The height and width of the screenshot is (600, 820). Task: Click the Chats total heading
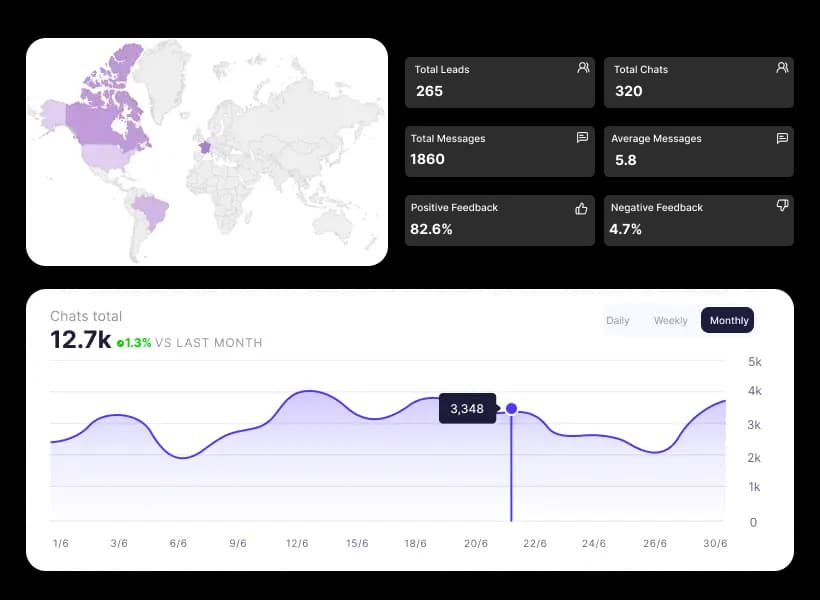click(x=86, y=316)
